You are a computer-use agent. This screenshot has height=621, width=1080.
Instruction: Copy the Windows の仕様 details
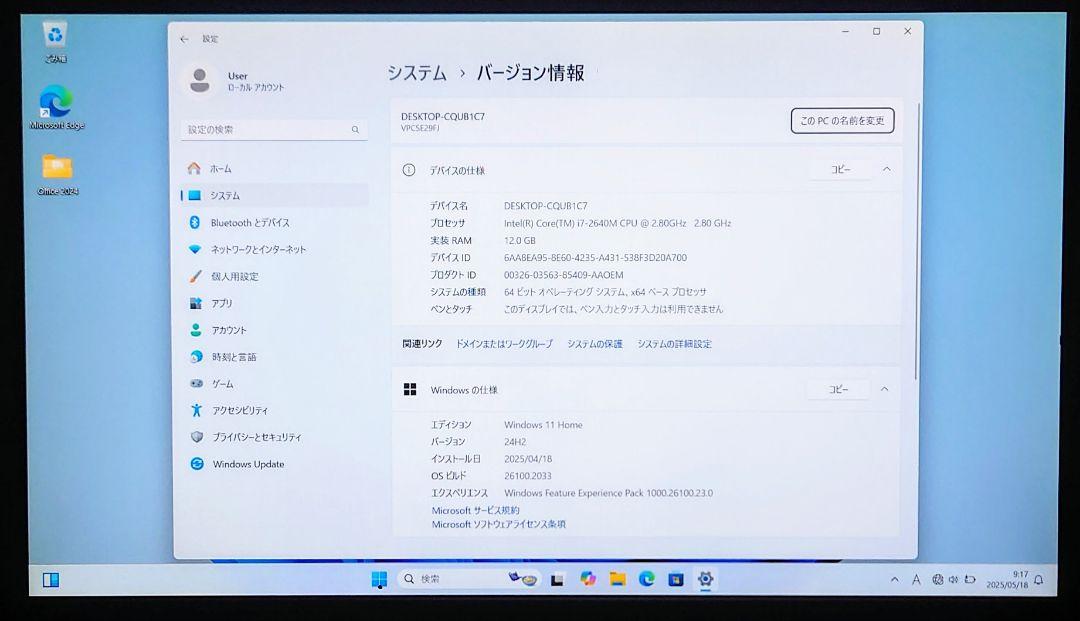click(838, 390)
